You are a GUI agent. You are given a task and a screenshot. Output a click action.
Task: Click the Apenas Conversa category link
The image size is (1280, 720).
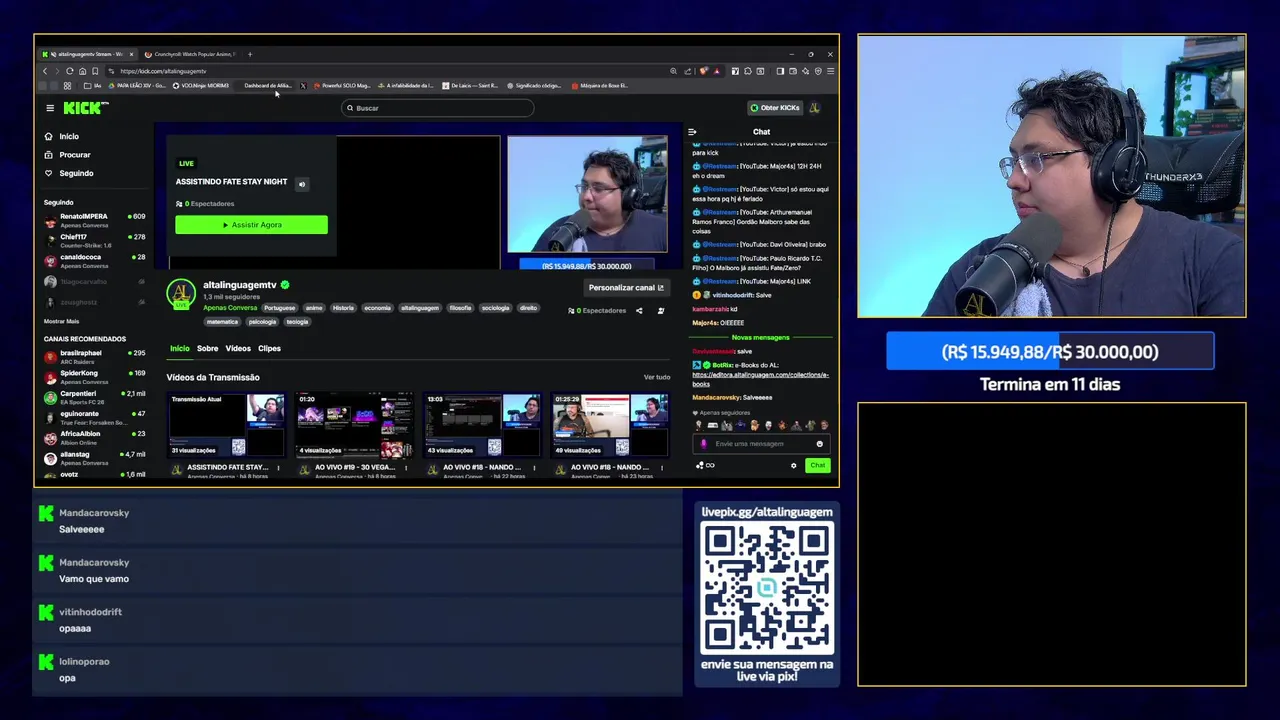pos(230,308)
